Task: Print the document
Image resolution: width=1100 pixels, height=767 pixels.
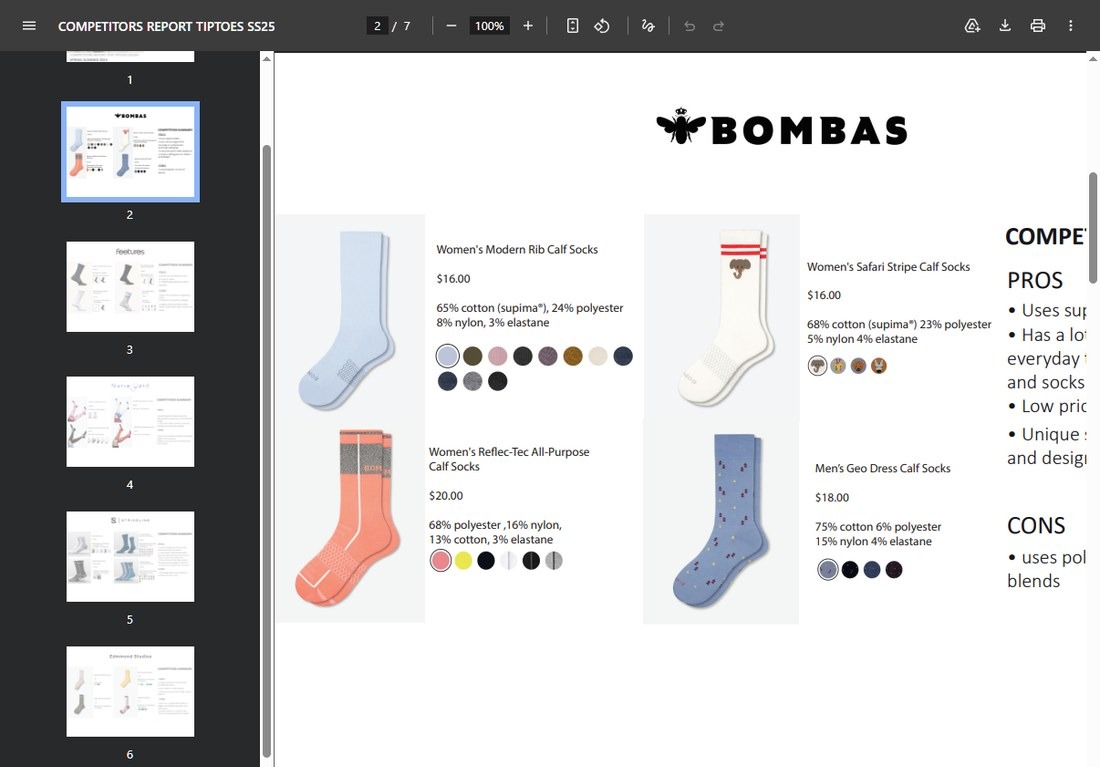Action: [1038, 26]
